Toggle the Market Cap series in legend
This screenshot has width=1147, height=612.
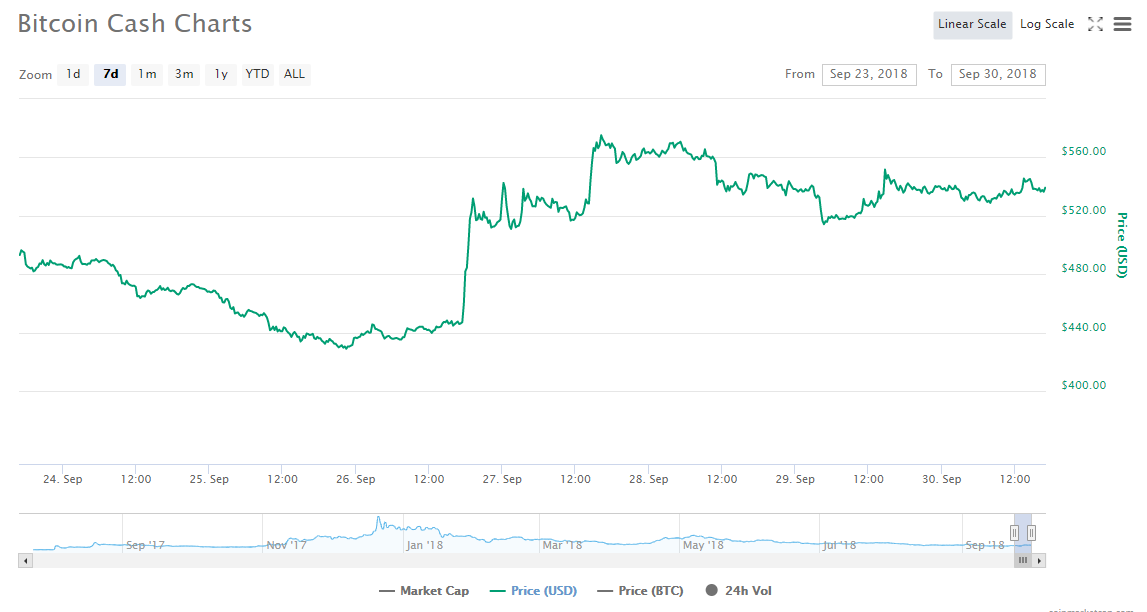pos(424,591)
